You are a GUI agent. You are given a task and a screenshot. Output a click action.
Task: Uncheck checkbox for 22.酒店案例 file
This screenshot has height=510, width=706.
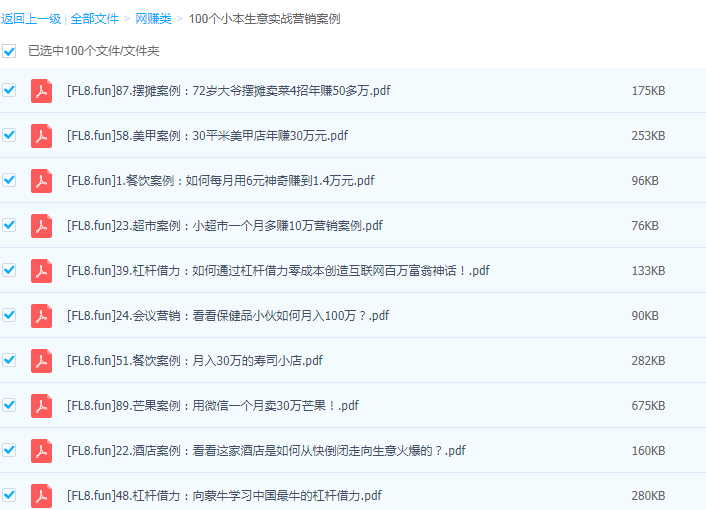(x=9, y=450)
